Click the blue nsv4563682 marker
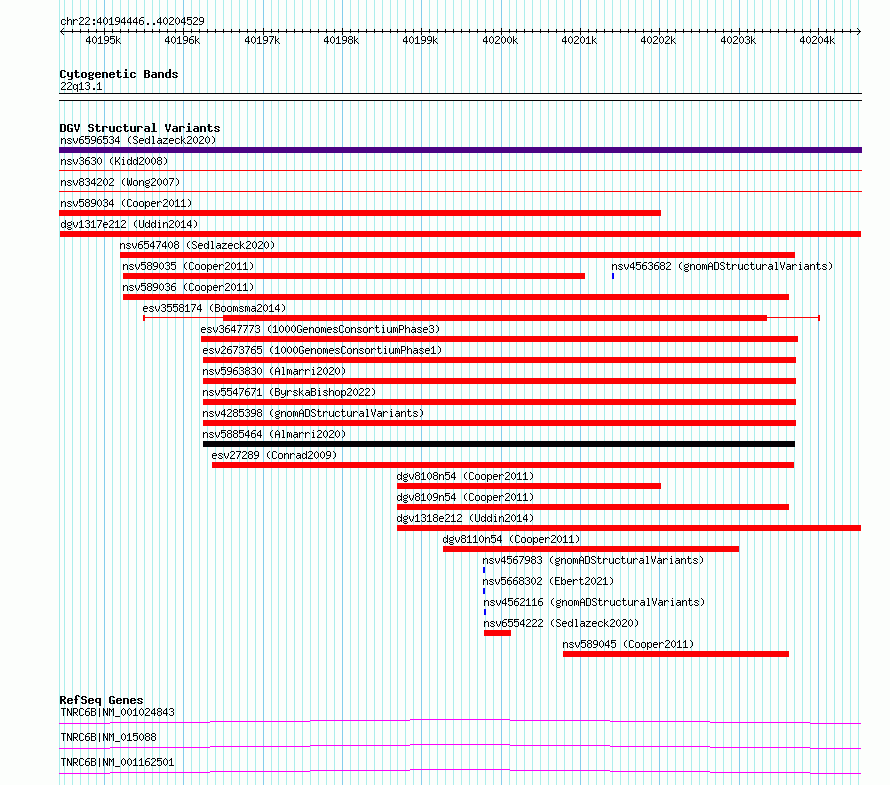The height and width of the screenshot is (785, 890). click(613, 276)
